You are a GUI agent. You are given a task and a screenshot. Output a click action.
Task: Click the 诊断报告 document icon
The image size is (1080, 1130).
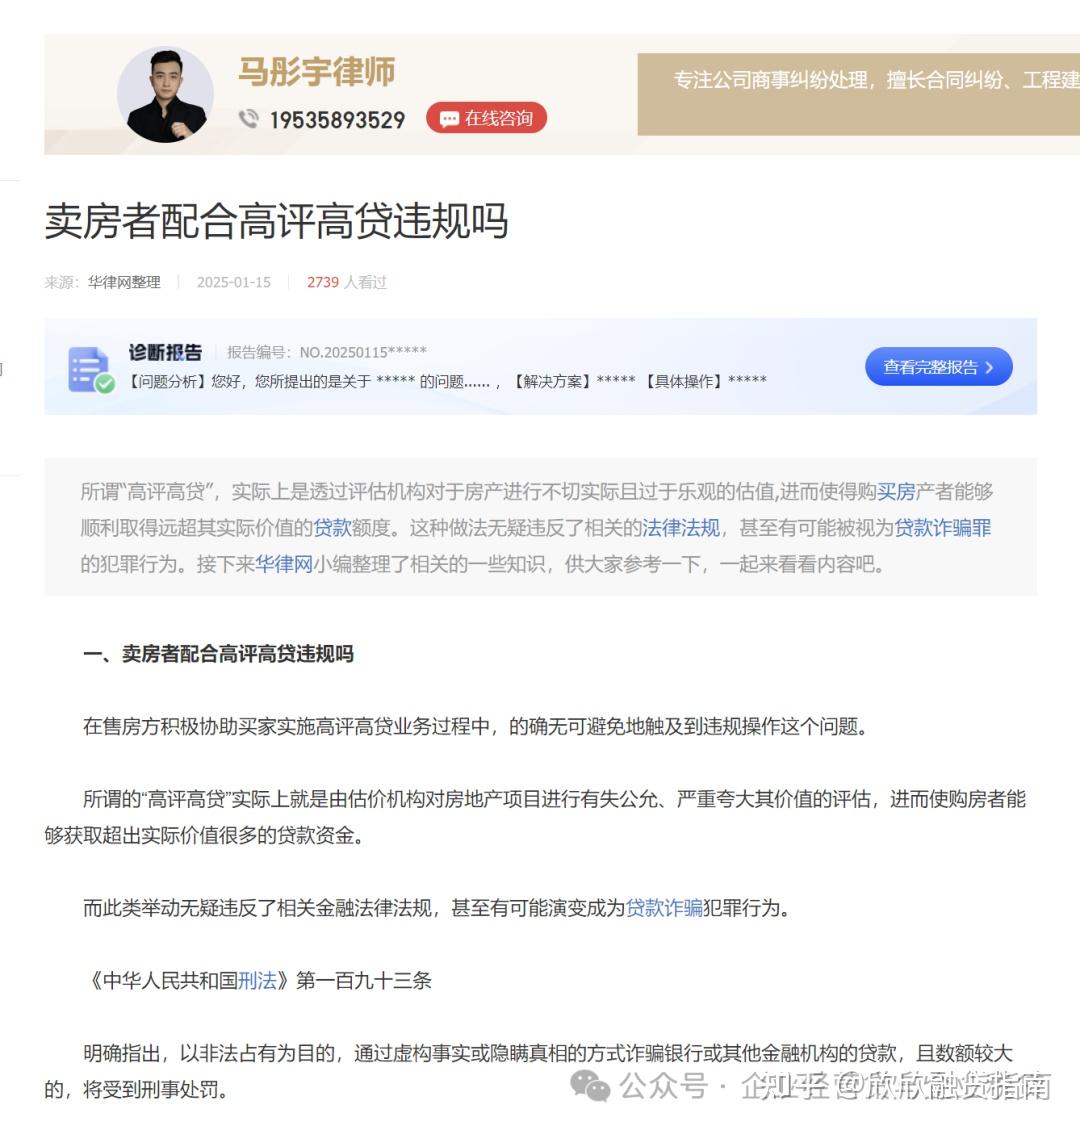coord(91,370)
